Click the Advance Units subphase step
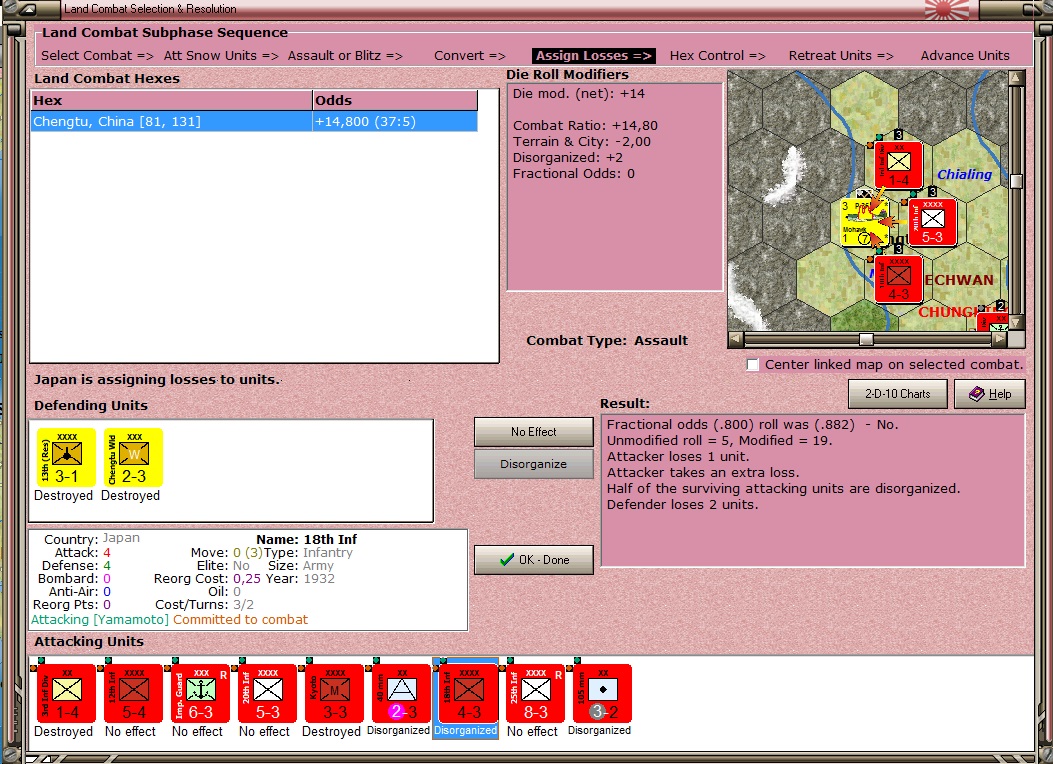The image size is (1053, 764). pyautogui.click(x=965, y=56)
